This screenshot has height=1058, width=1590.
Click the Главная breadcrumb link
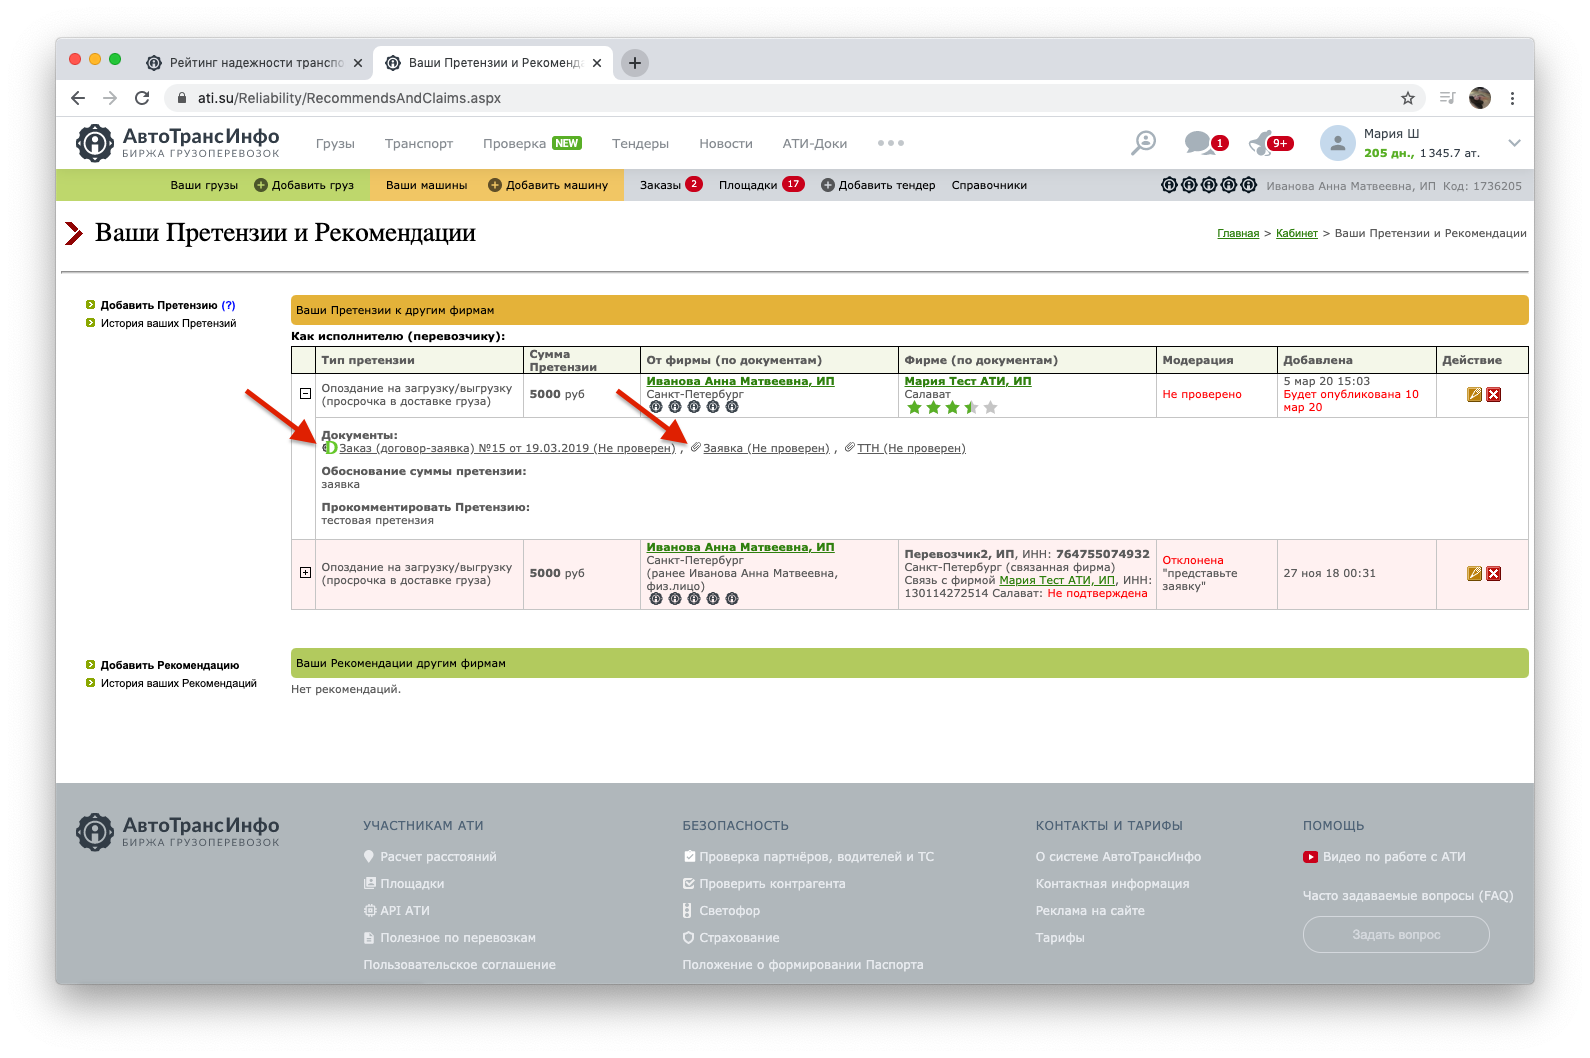point(1238,234)
